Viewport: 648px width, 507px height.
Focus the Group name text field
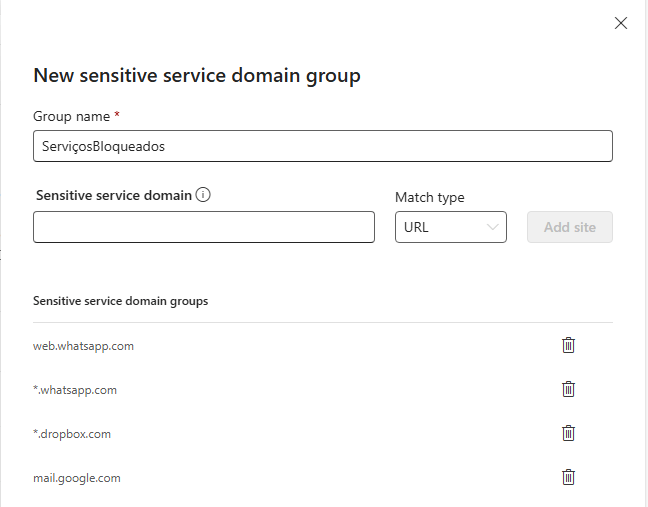coord(322,146)
